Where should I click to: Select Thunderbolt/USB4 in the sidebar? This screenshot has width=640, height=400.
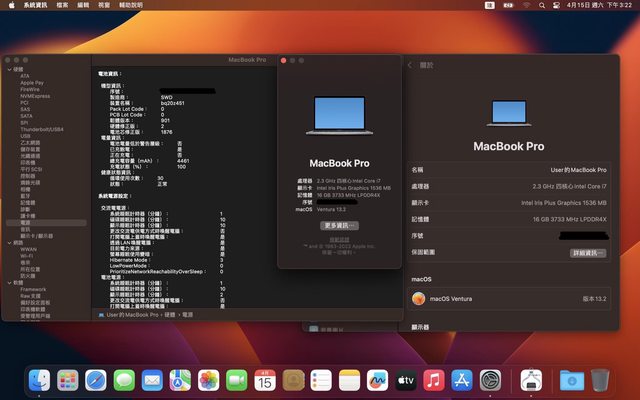[x=42, y=129]
